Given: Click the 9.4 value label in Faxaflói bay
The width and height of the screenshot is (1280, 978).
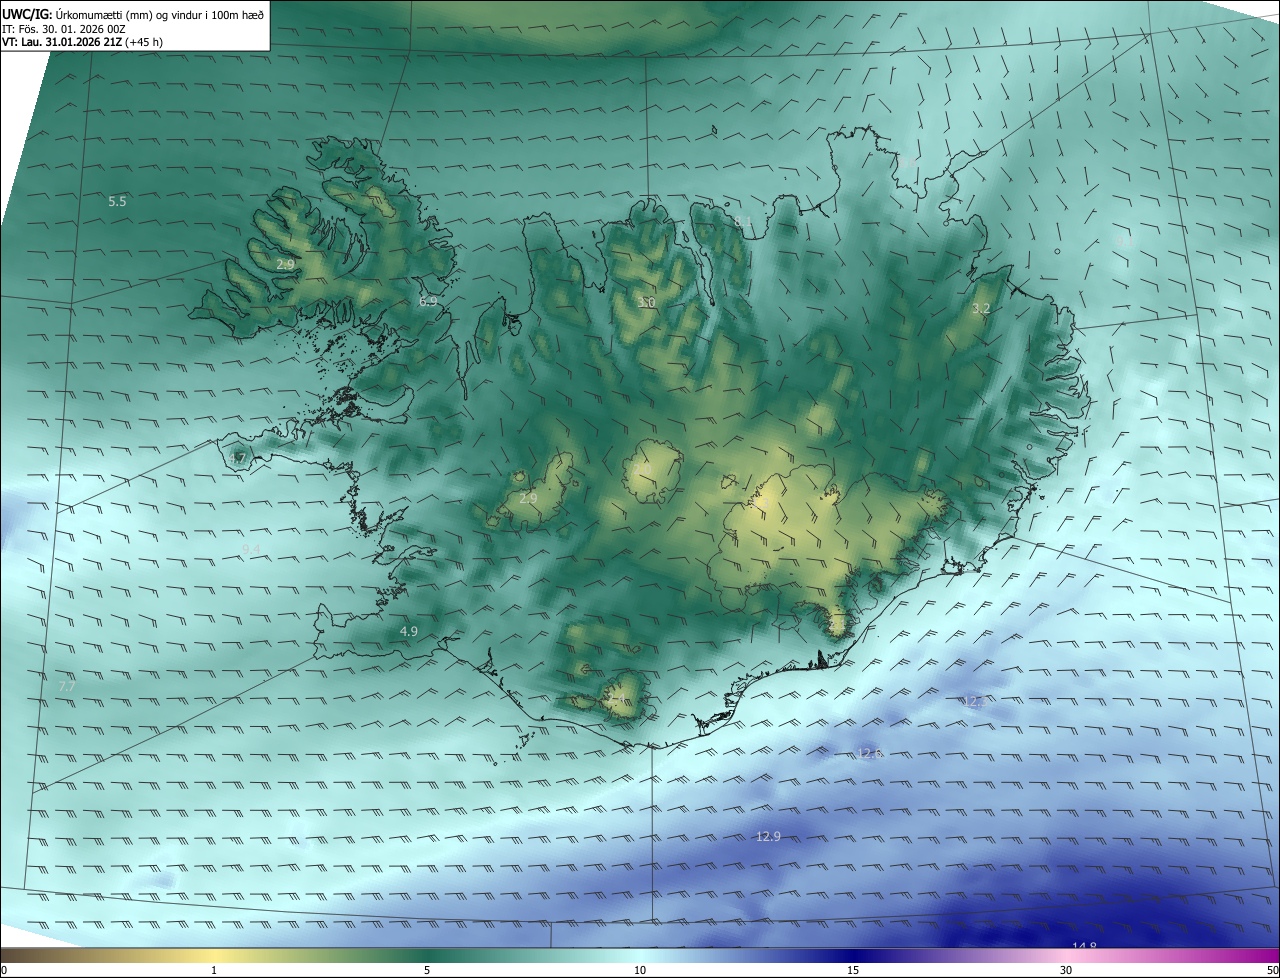Looking at the screenshot, I should coord(251,550).
